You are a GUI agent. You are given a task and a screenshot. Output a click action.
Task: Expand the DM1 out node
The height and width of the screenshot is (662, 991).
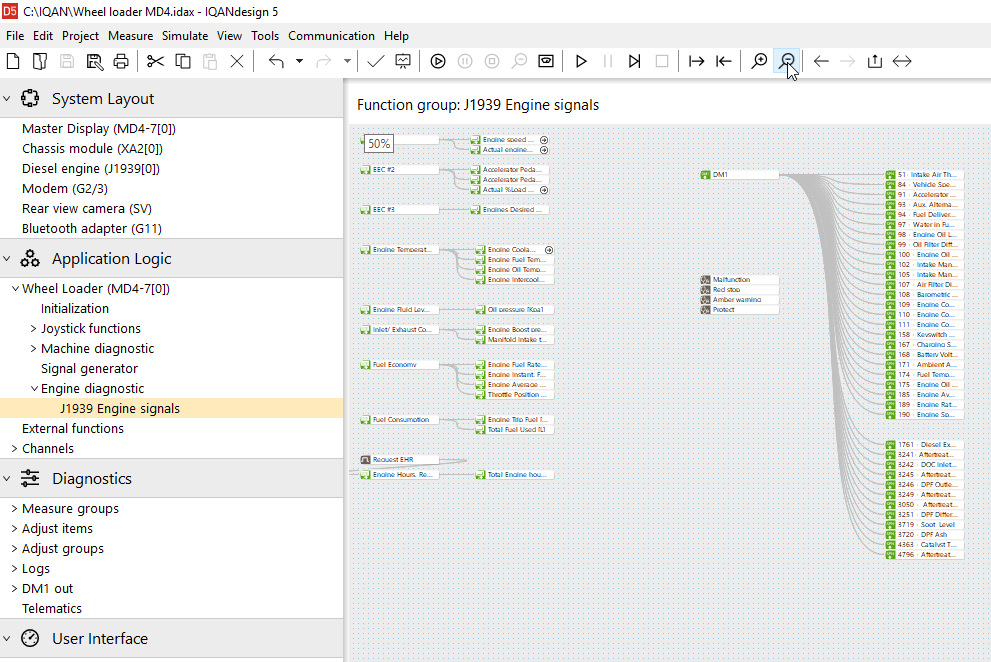(x=15, y=589)
